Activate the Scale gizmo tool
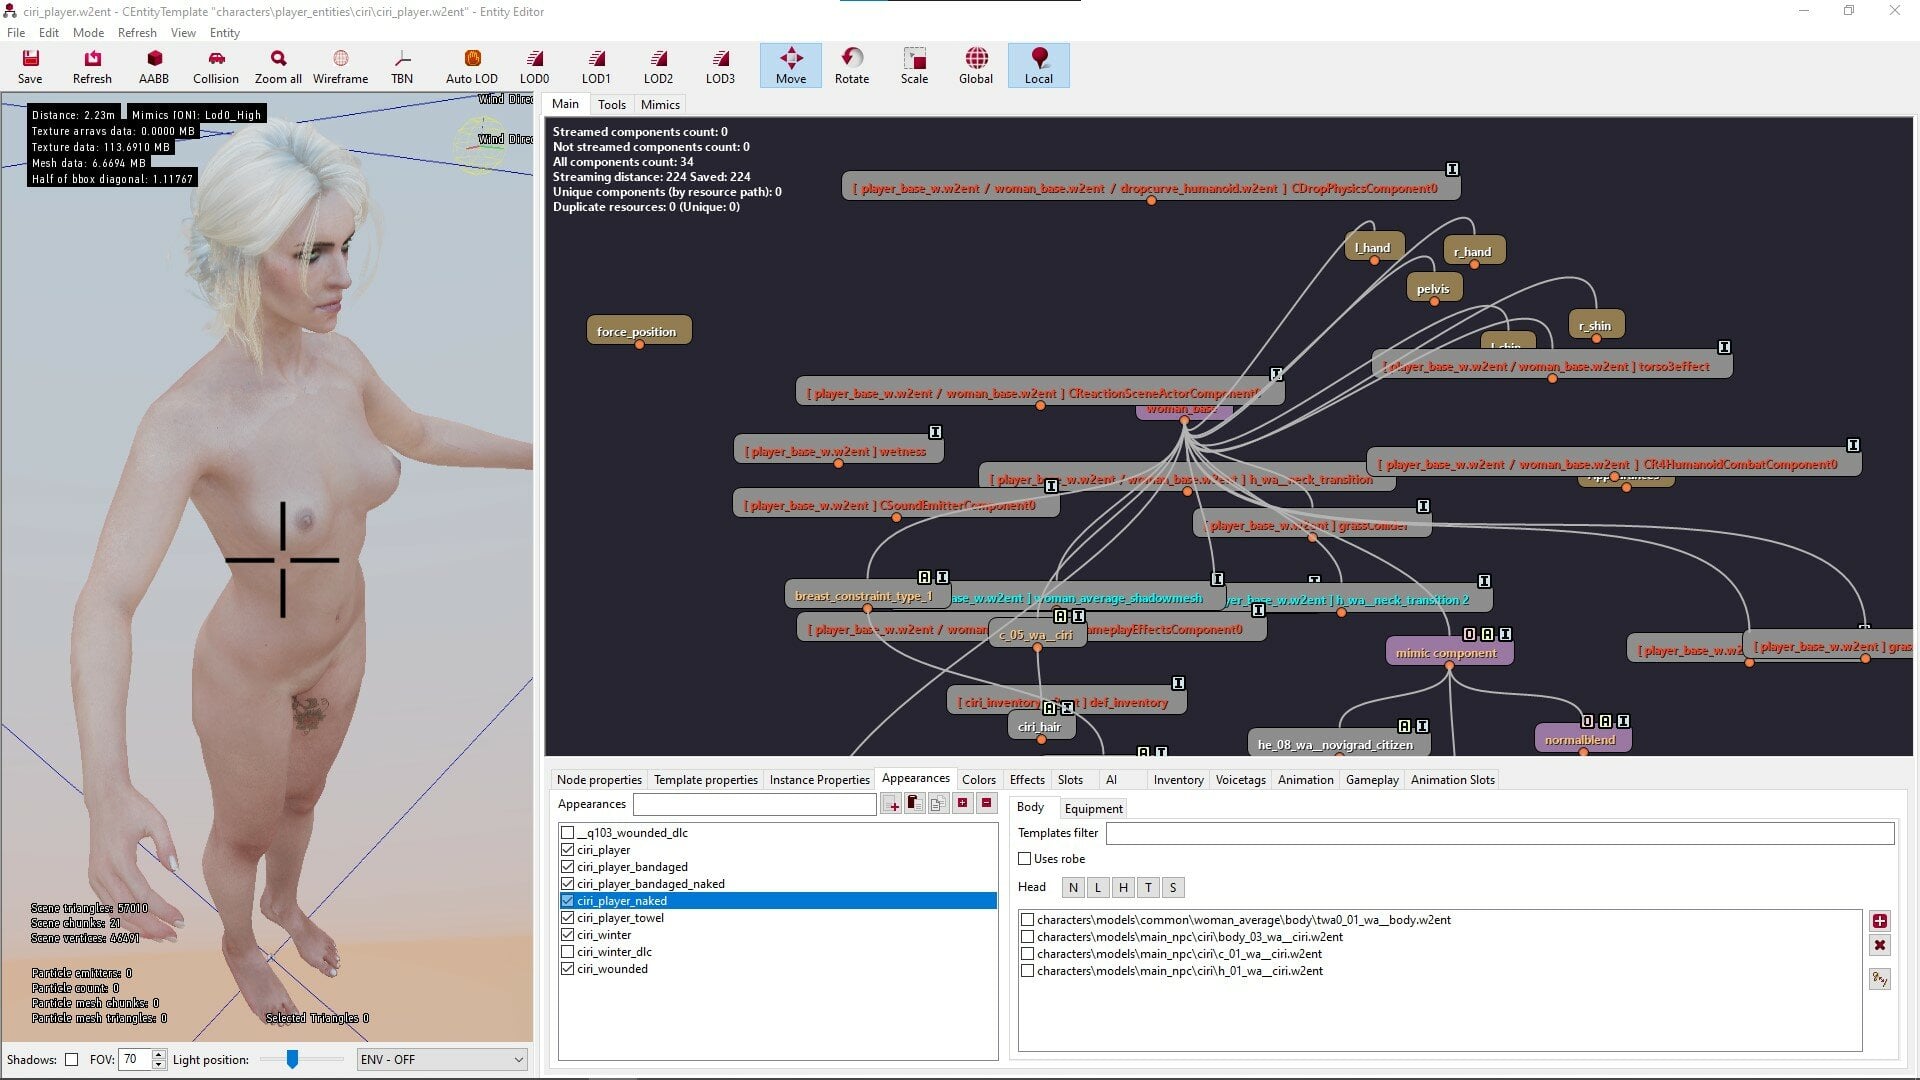Image resolution: width=1920 pixels, height=1080 pixels. (x=914, y=66)
